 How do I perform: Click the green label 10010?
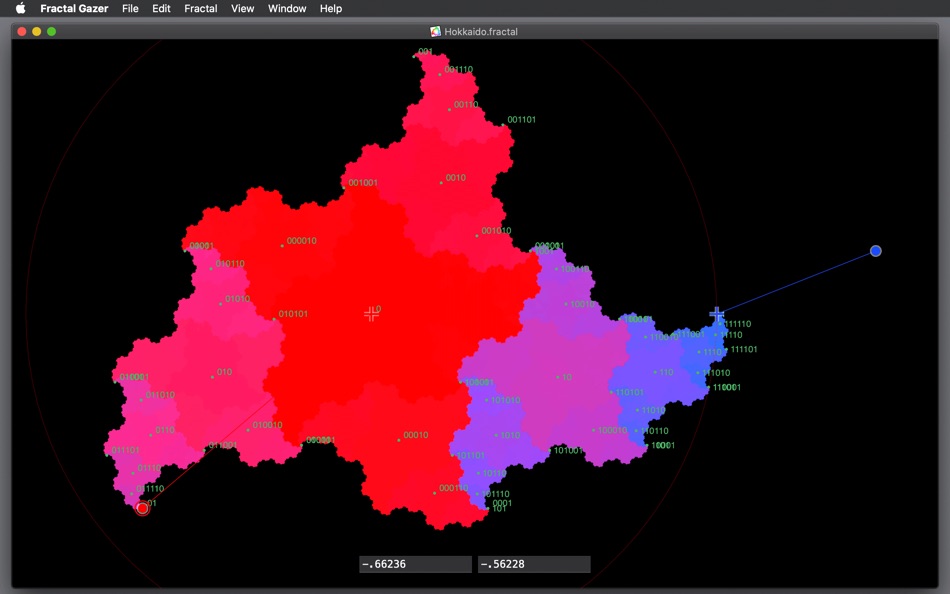583,304
